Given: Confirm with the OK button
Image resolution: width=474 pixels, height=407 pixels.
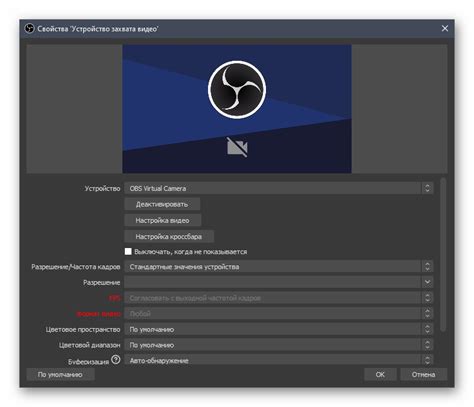Looking at the screenshot, I should [x=380, y=374].
